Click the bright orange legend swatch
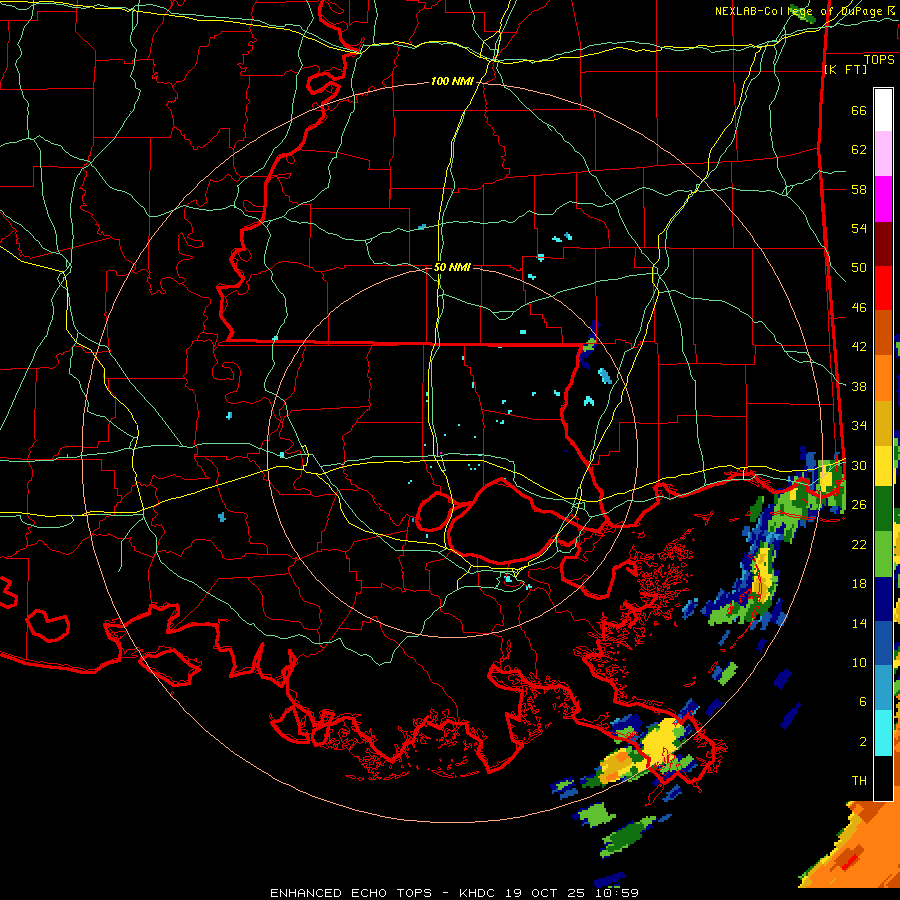900x900 pixels. 883,378
